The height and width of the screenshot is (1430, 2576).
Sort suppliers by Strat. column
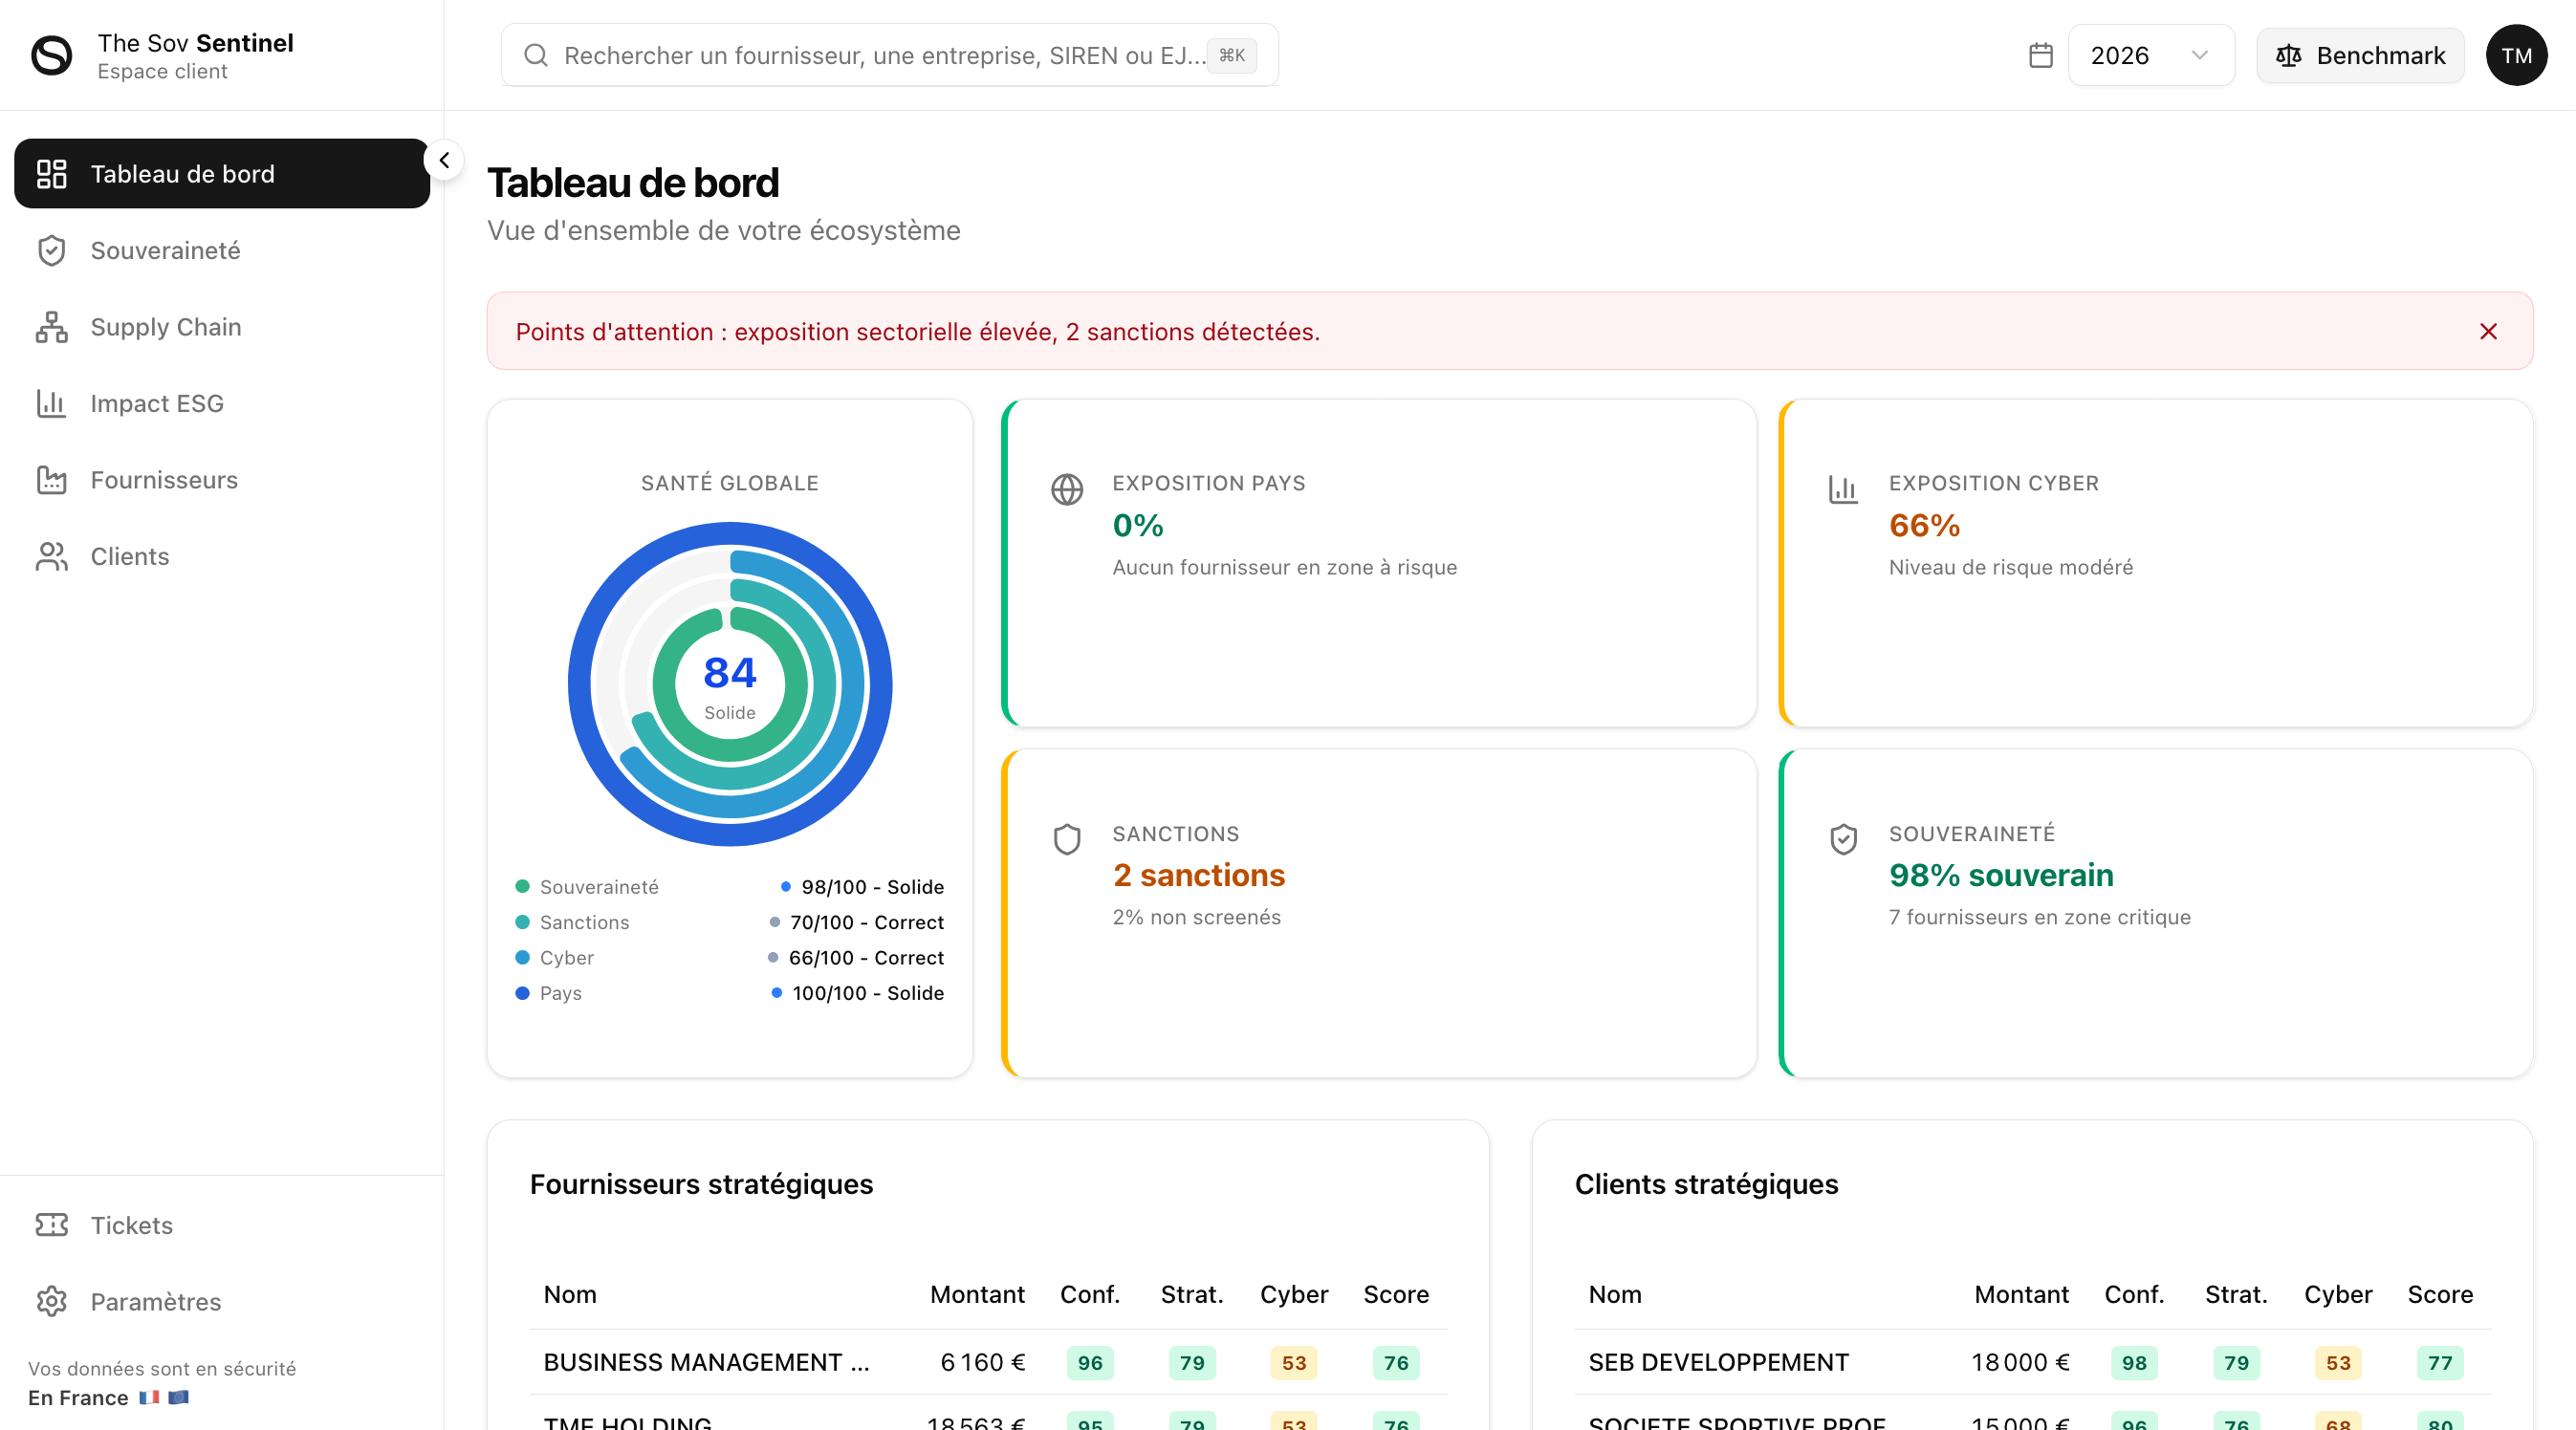coord(1192,1294)
